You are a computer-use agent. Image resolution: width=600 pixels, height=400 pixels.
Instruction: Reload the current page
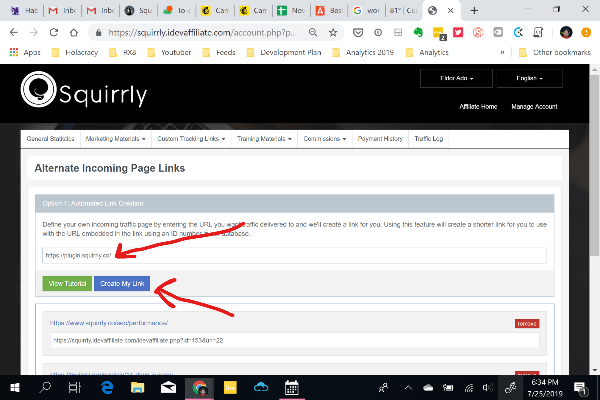(54, 33)
